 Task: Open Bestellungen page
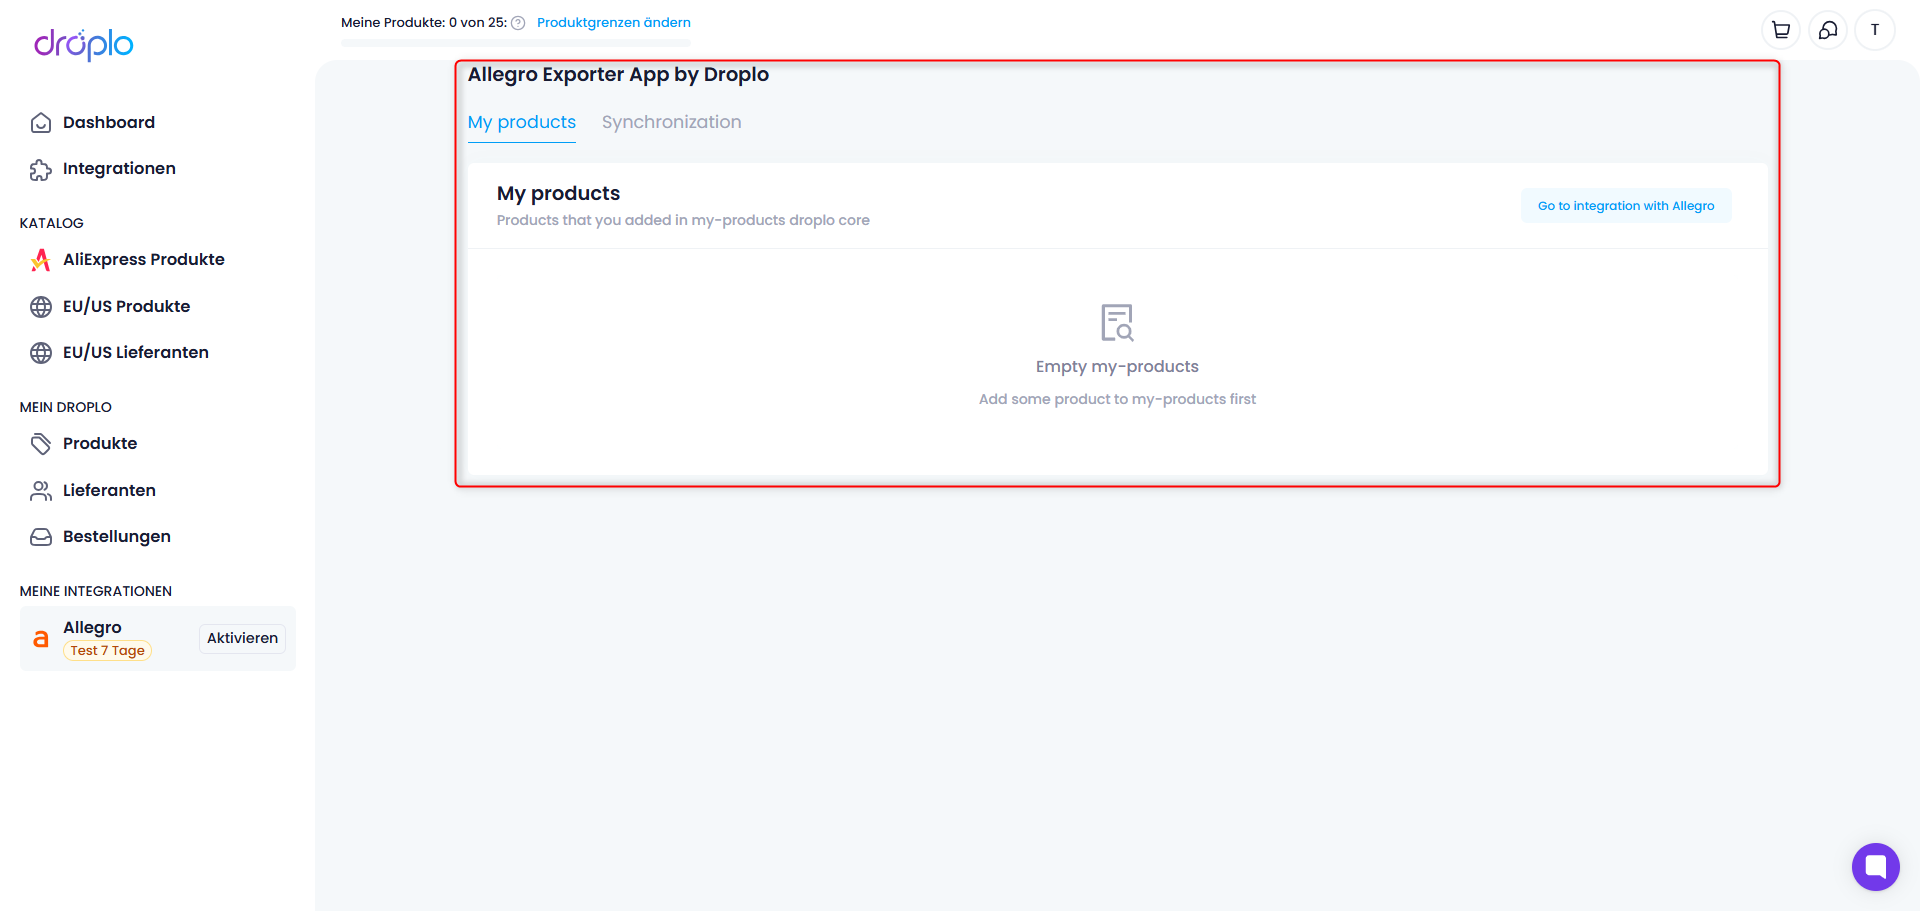pyautogui.click(x=117, y=536)
